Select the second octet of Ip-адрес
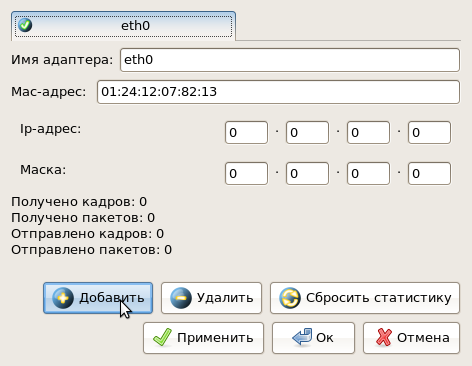 tap(307, 133)
